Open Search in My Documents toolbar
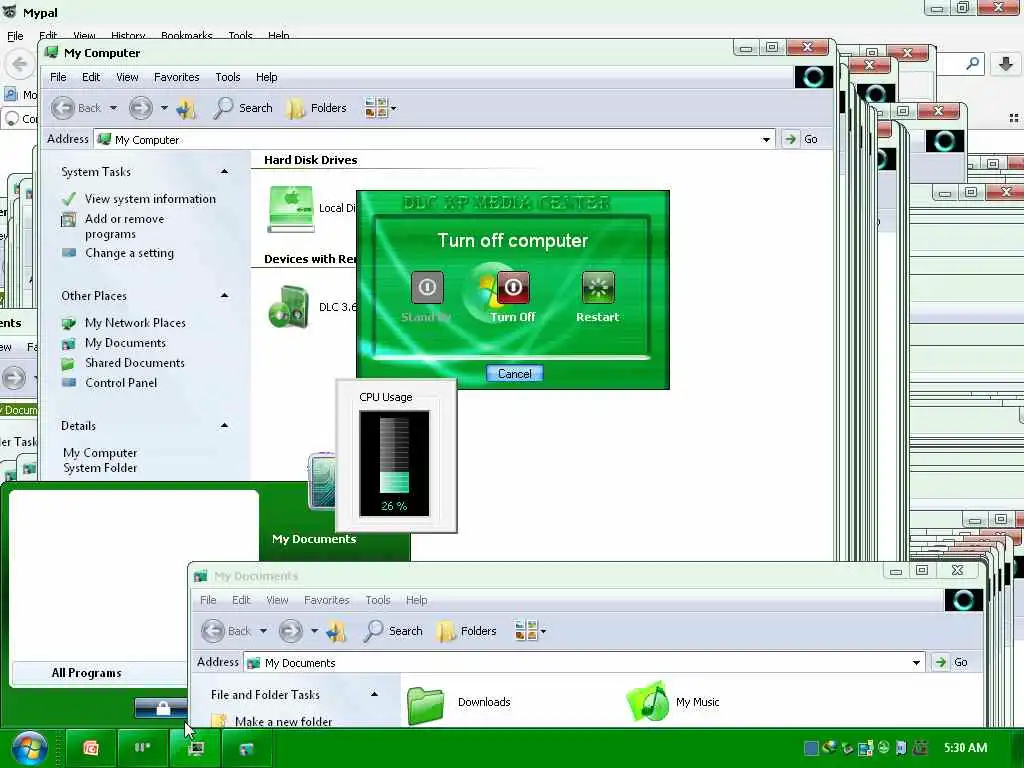This screenshot has height=768, width=1024. point(393,631)
